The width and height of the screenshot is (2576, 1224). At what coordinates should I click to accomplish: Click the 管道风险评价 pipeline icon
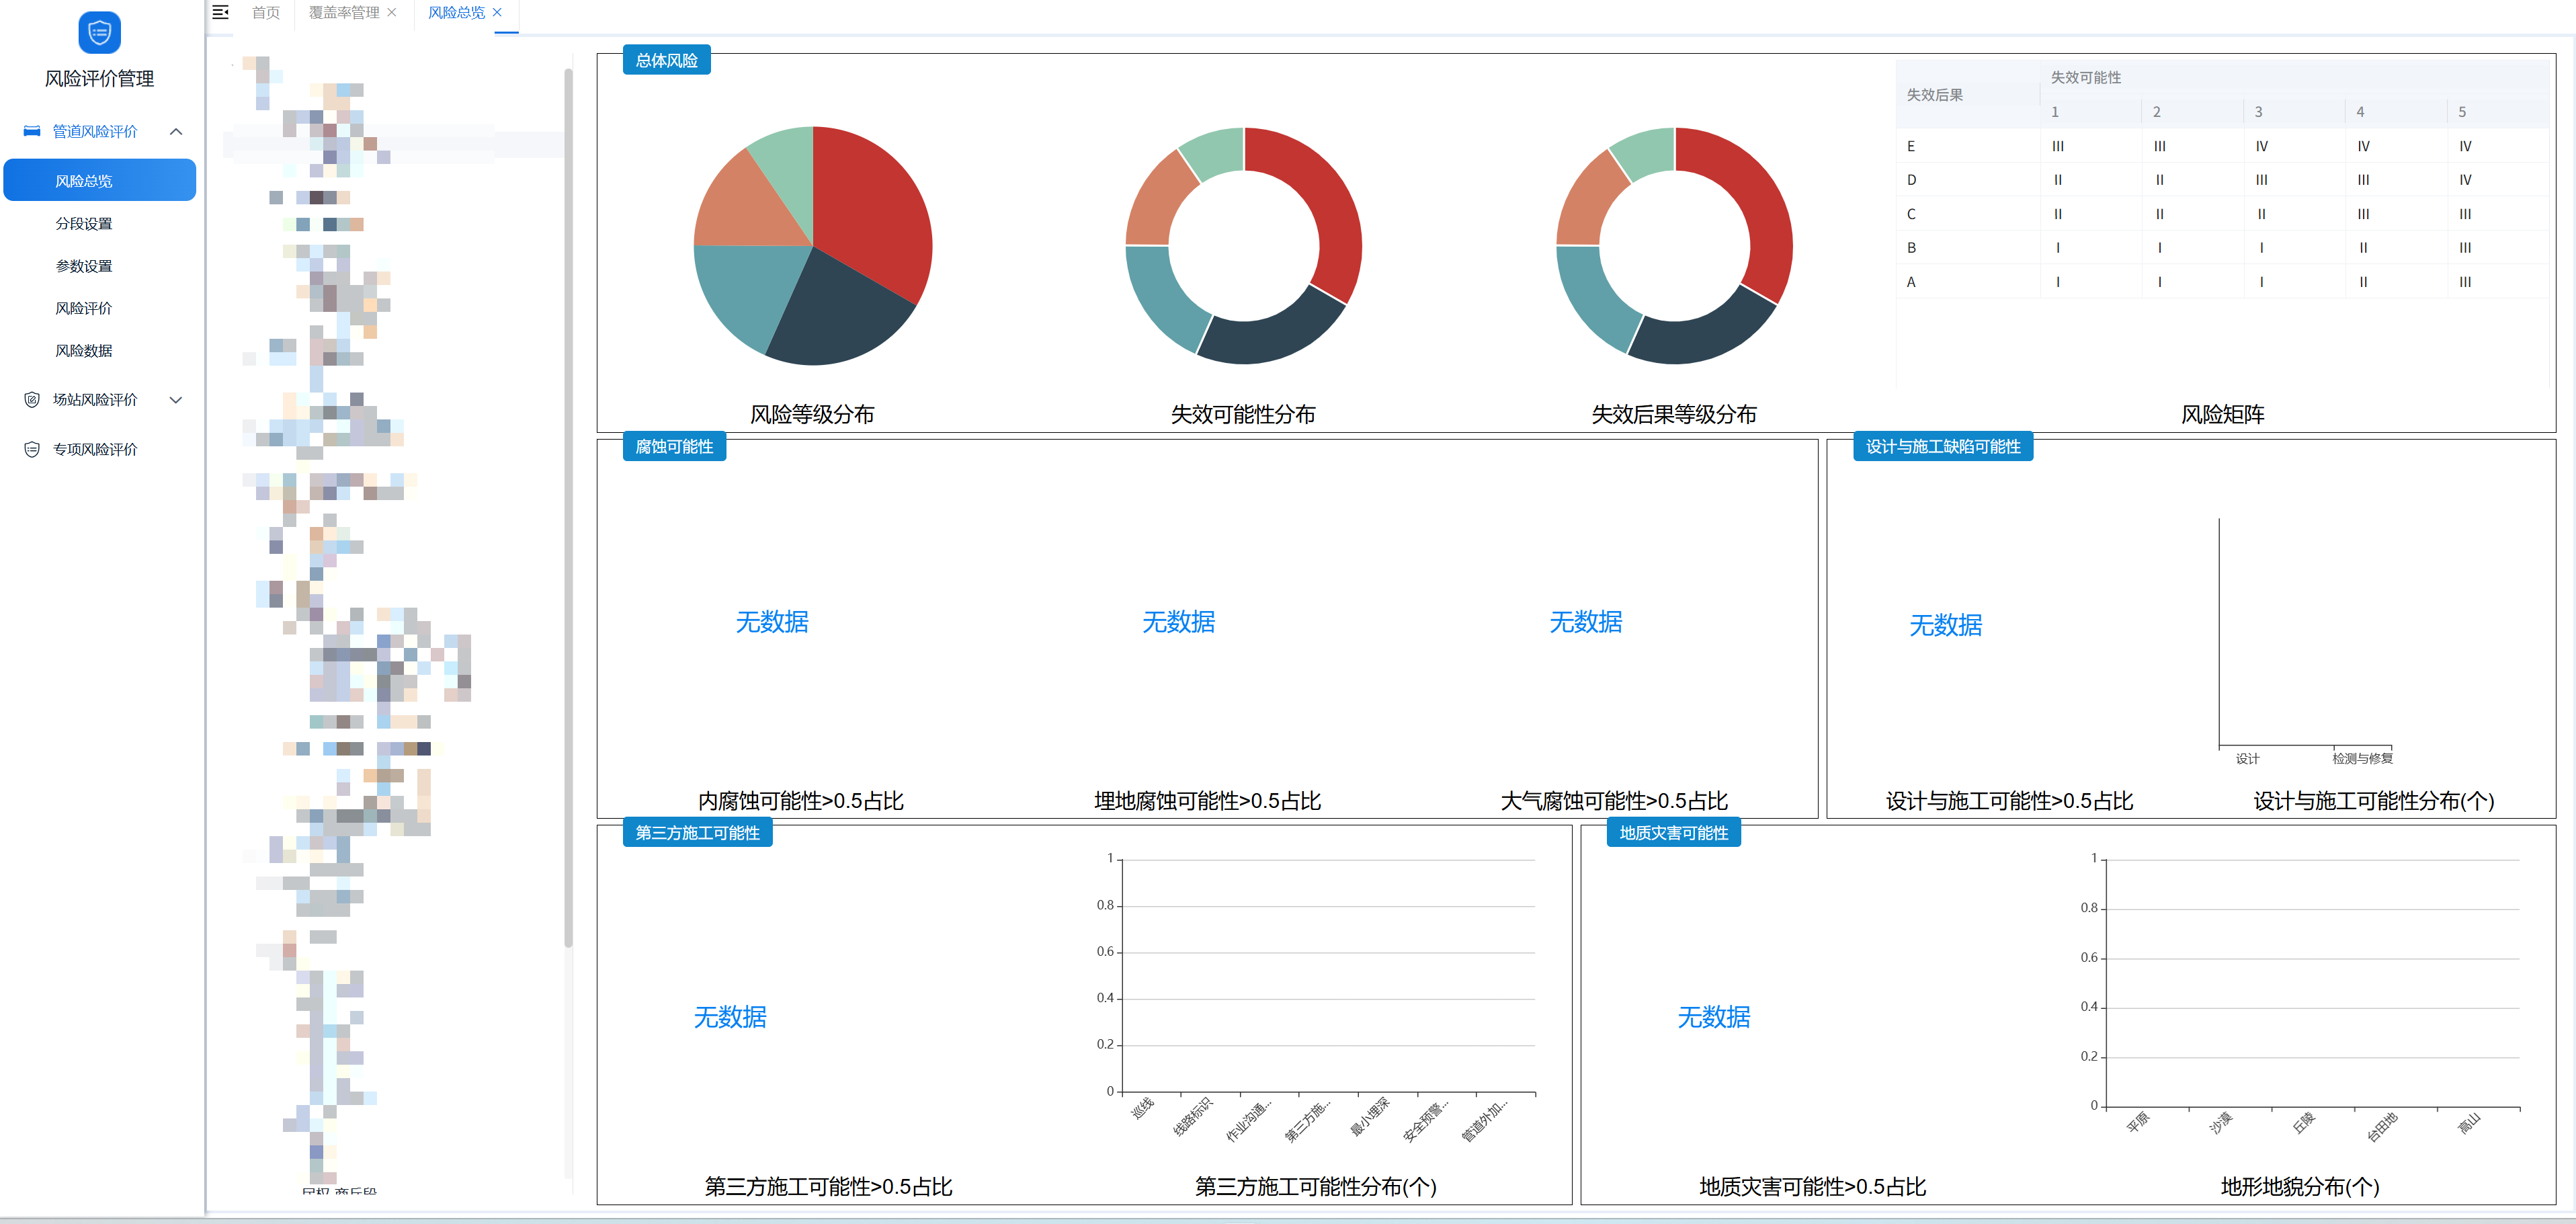click(32, 131)
